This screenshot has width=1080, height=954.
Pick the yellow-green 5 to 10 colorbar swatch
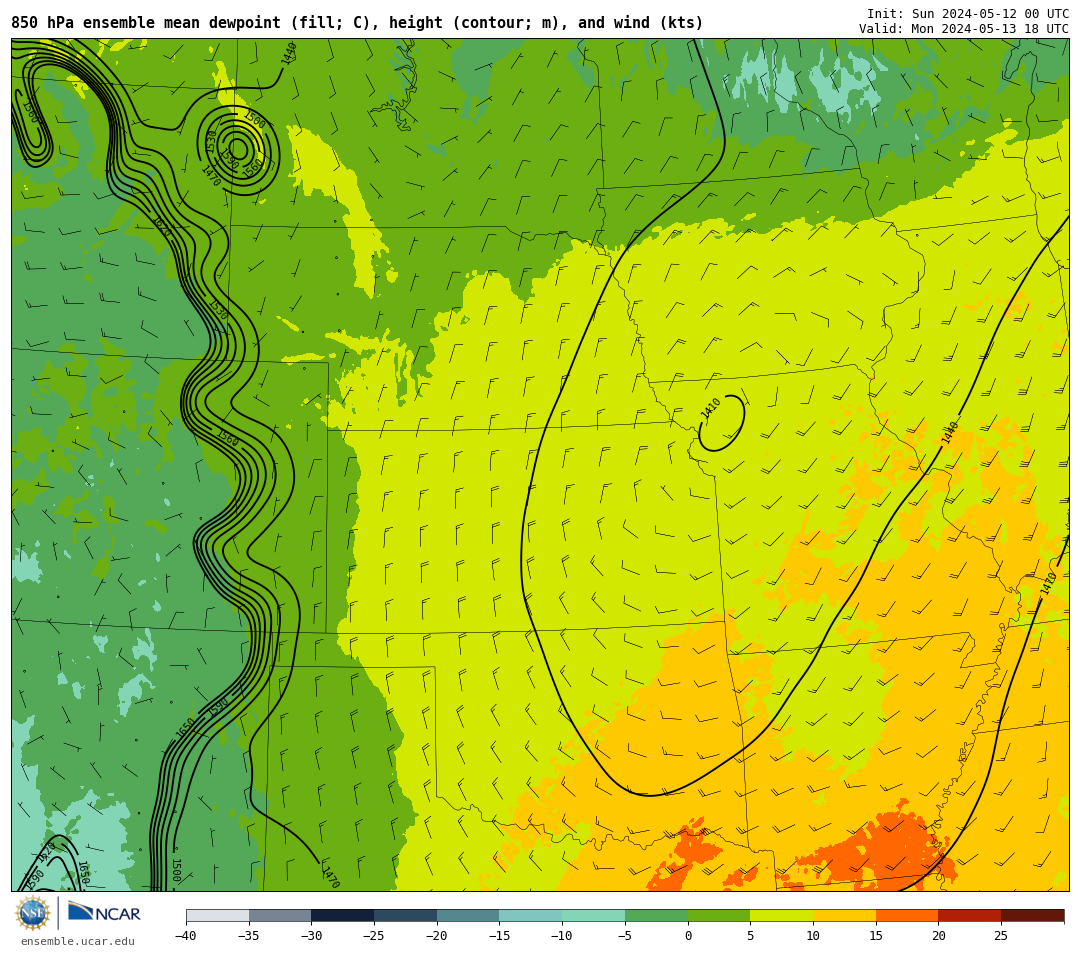[x=781, y=915]
